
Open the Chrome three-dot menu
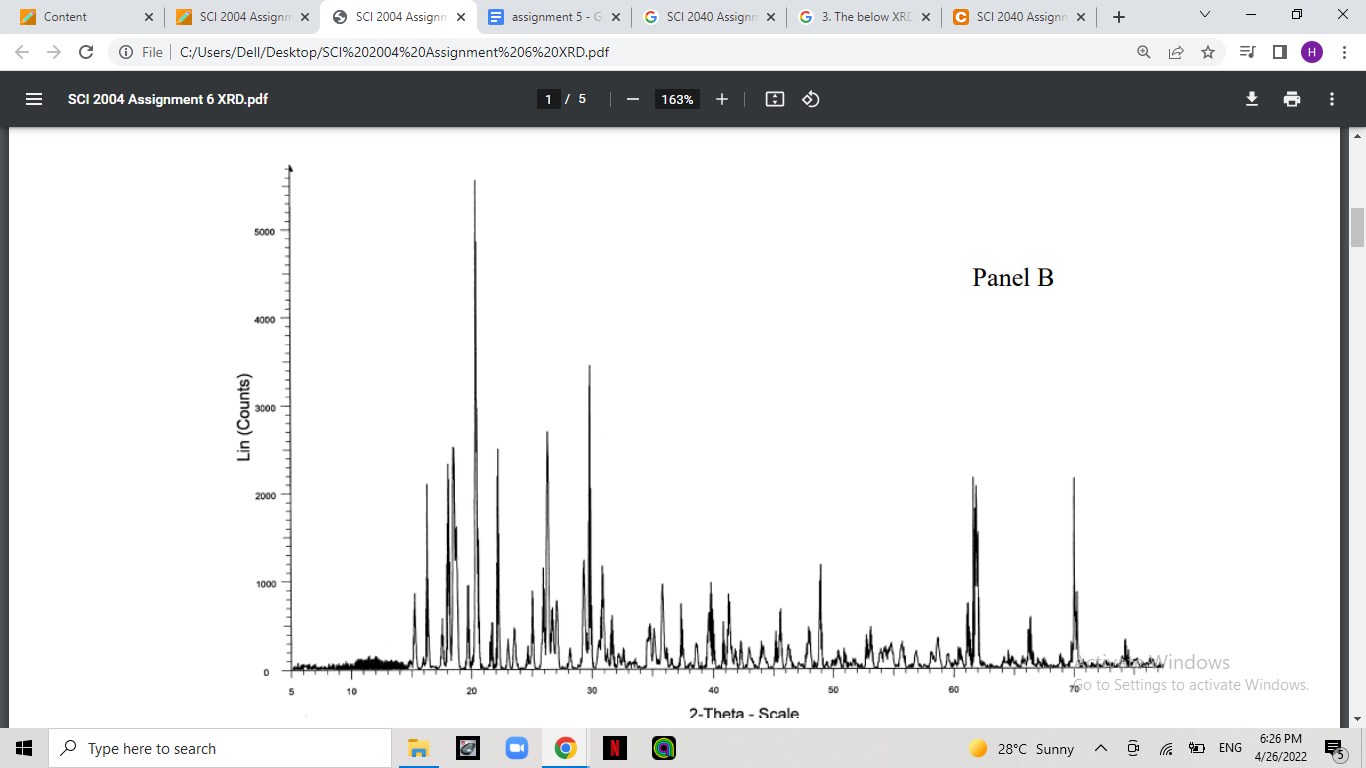click(1343, 52)
